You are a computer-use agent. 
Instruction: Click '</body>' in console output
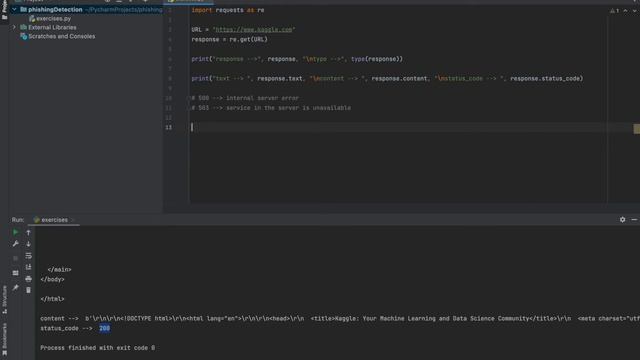(52, 279)
